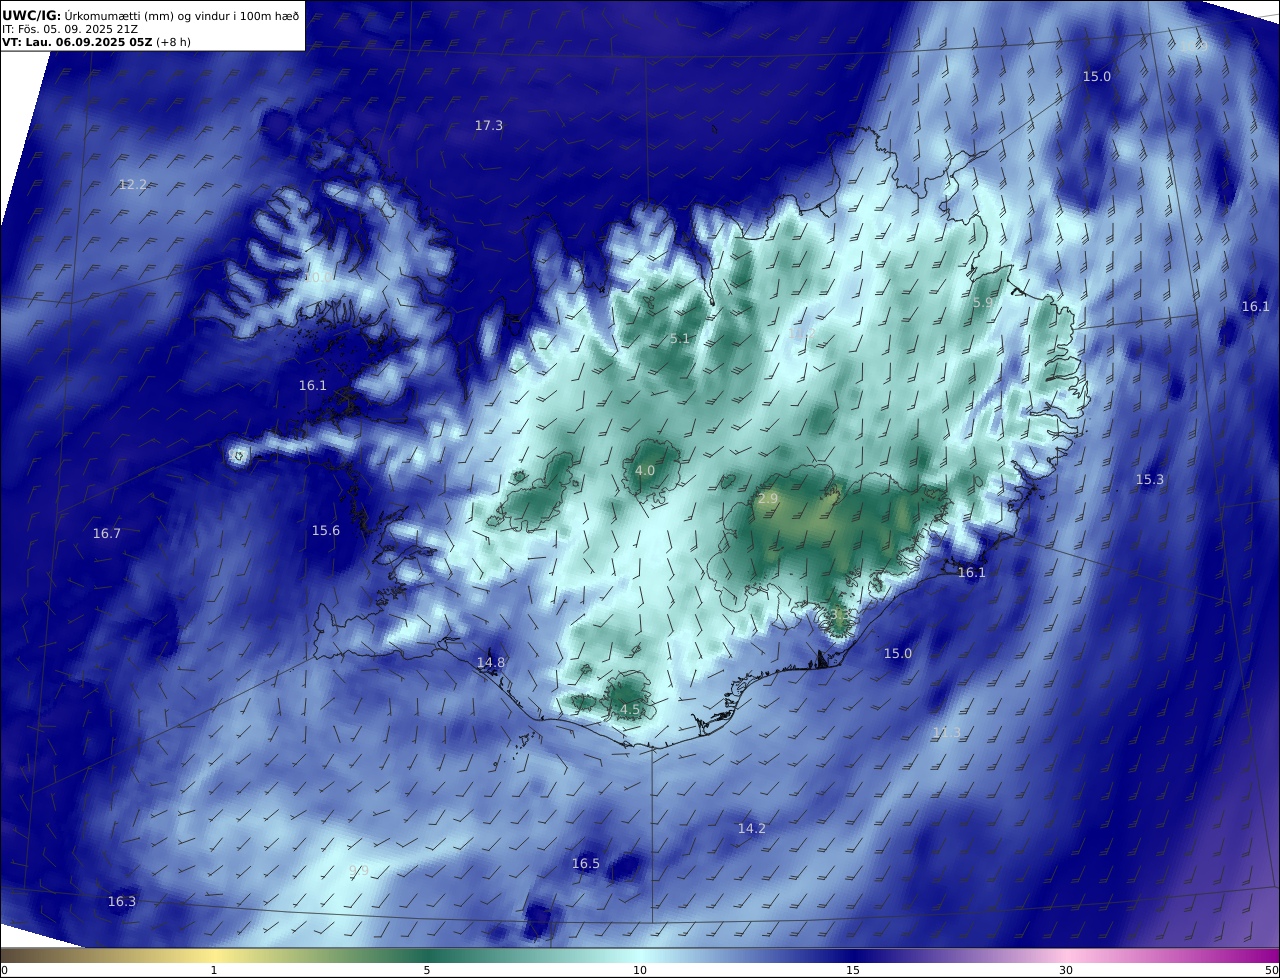Click the 16.3 value near the bottom-left corner
Image resolution: width=1280 pixels, height=978 pixels.
pos(122,901)
